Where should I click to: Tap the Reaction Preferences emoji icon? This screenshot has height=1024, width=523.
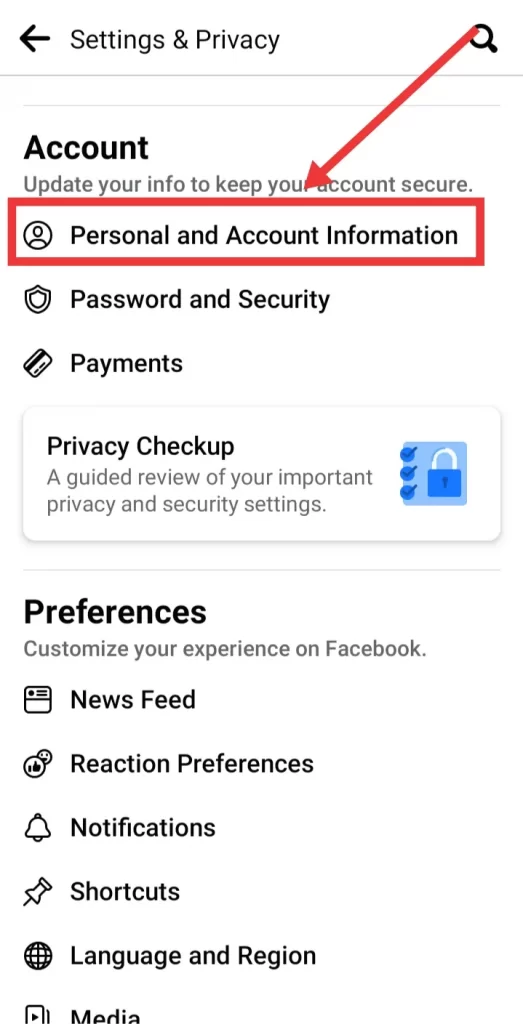point(38,763)
